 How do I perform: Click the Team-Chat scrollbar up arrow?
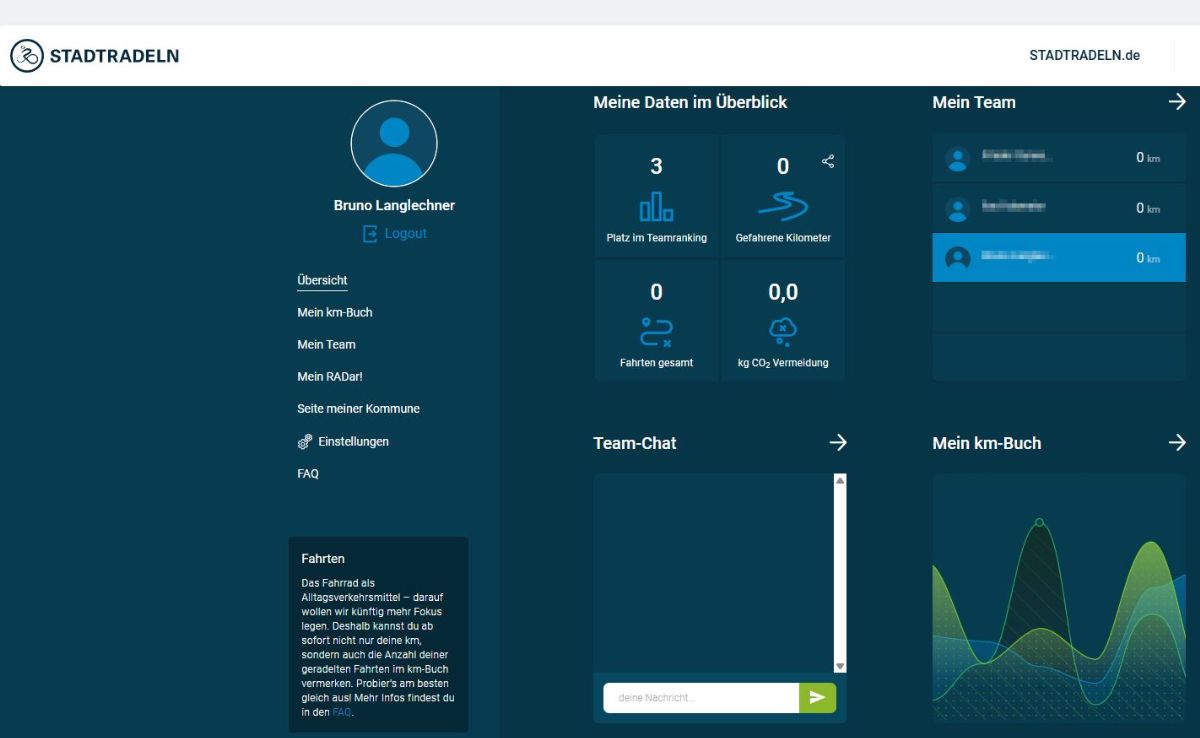click(840, 481)
